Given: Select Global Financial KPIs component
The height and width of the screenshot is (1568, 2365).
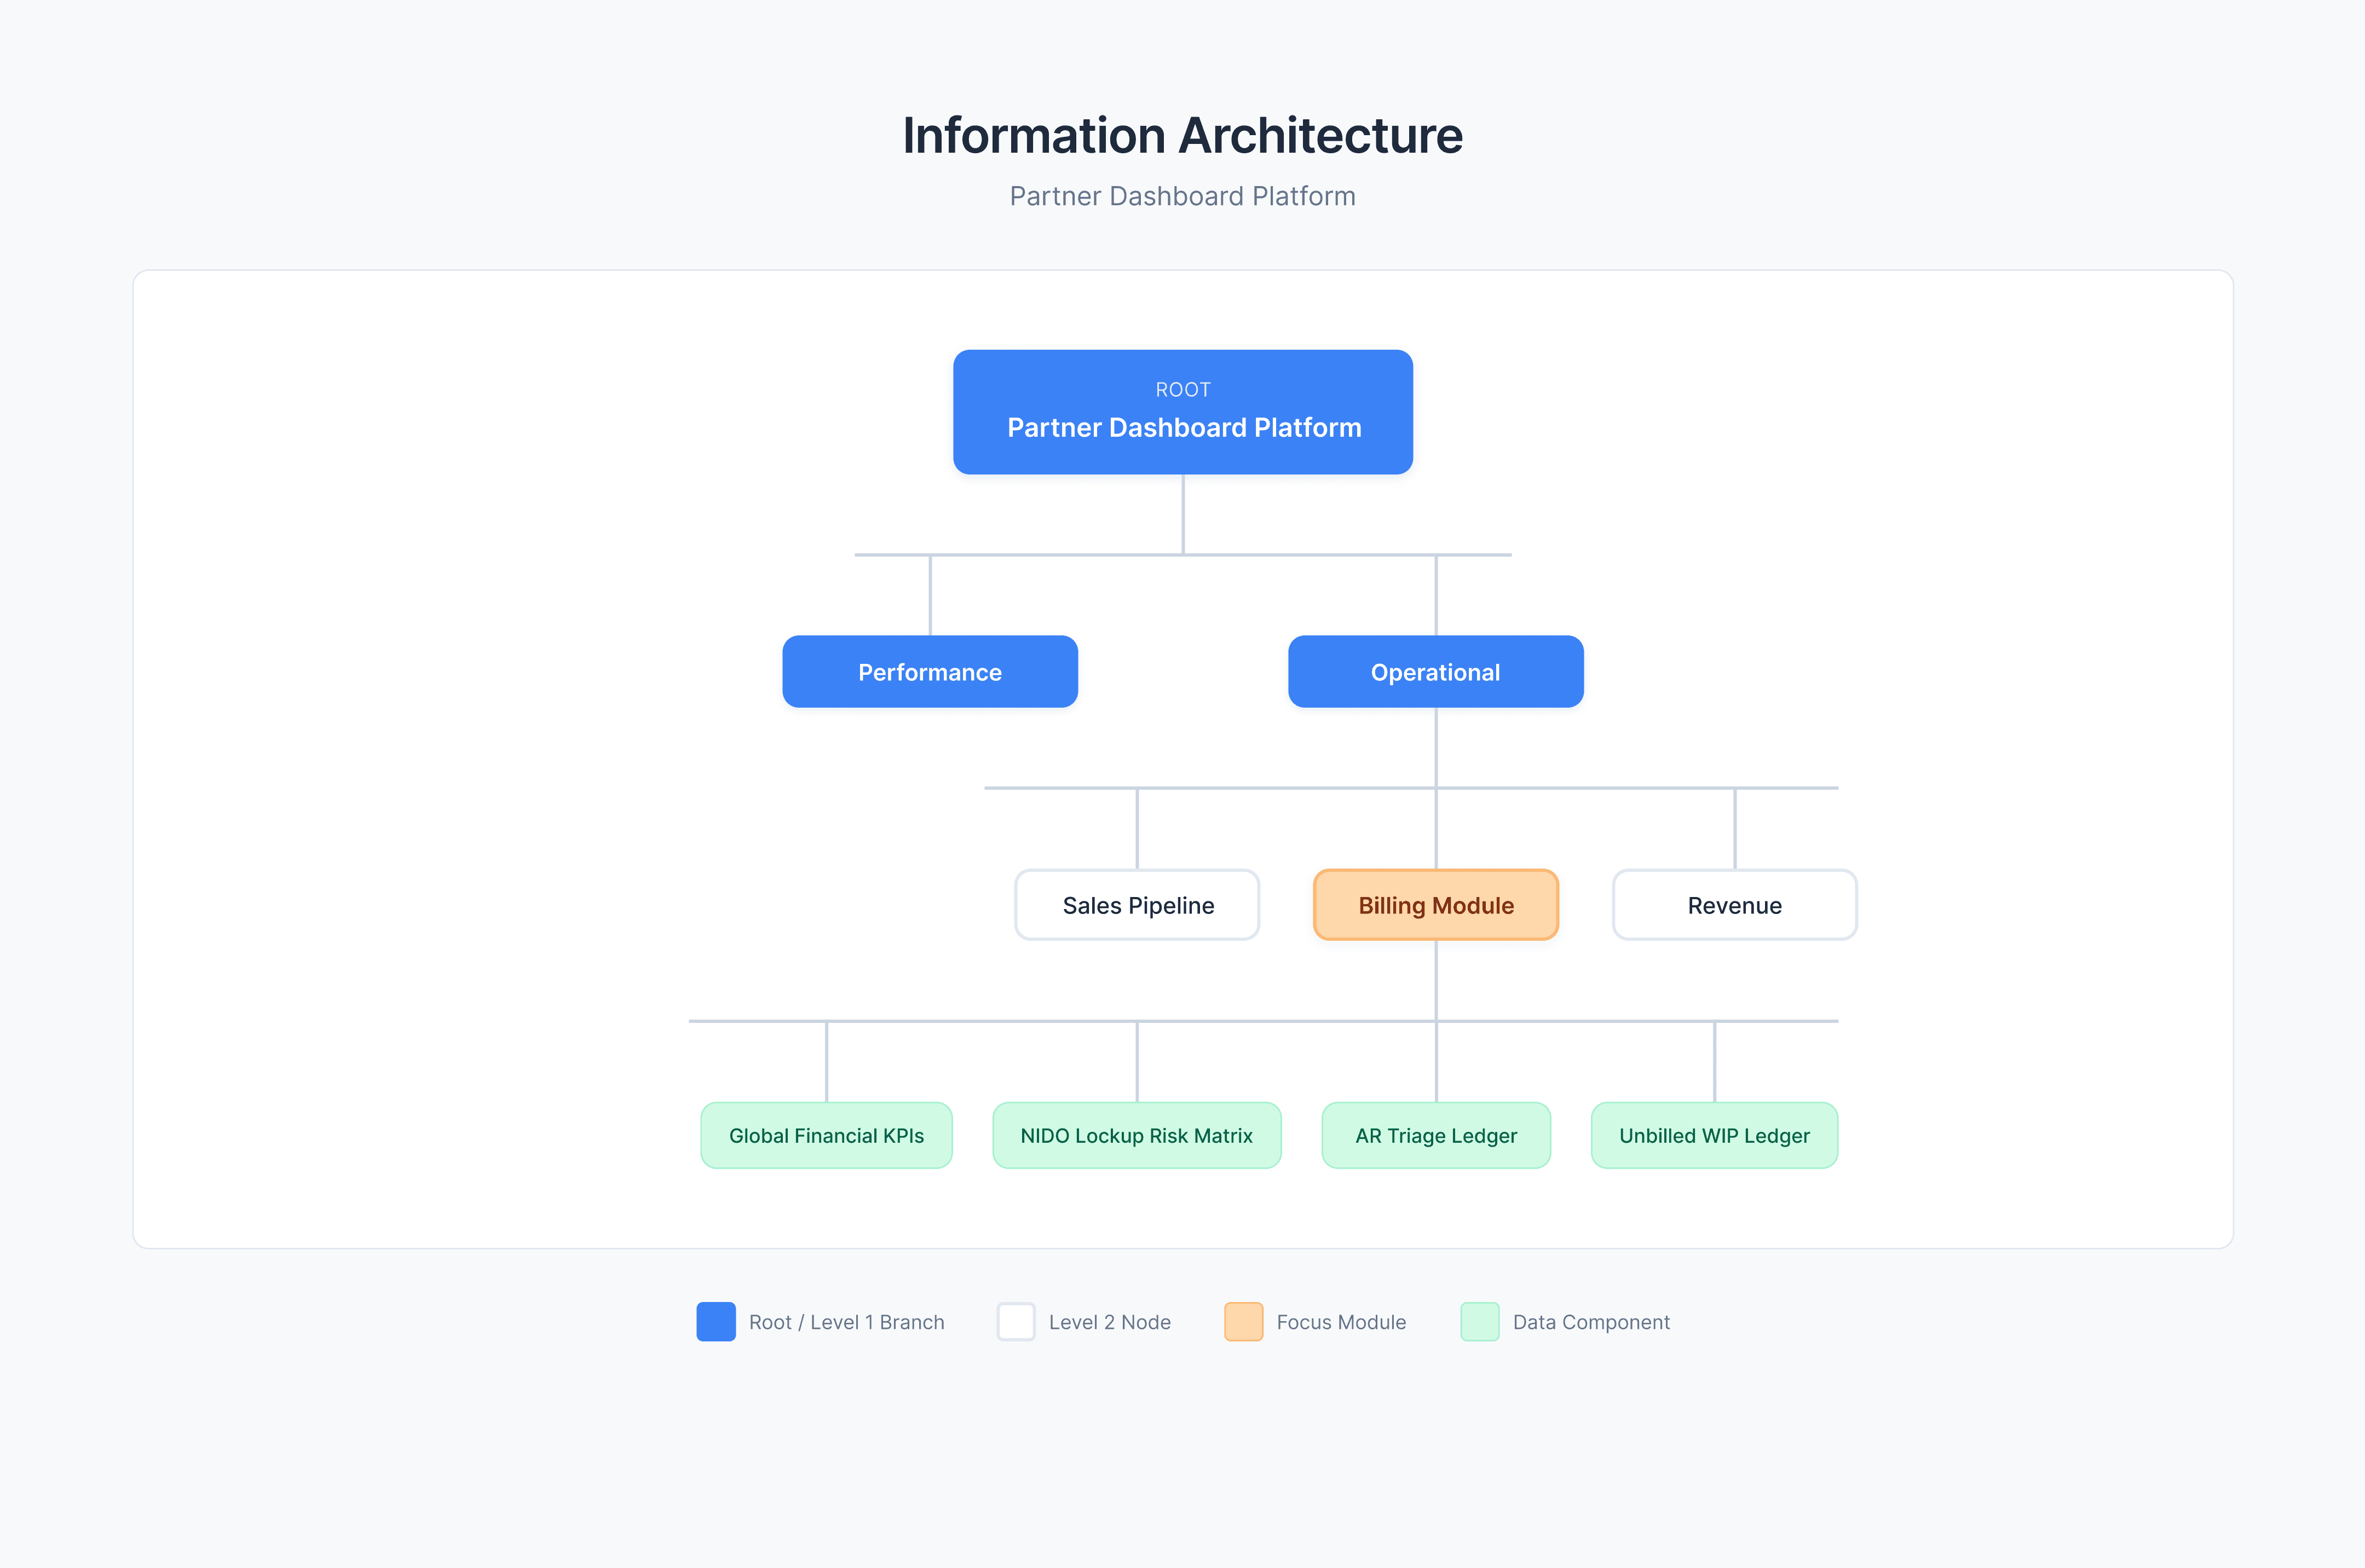Looking at the screenshot, I should [x=826, y=1136].
